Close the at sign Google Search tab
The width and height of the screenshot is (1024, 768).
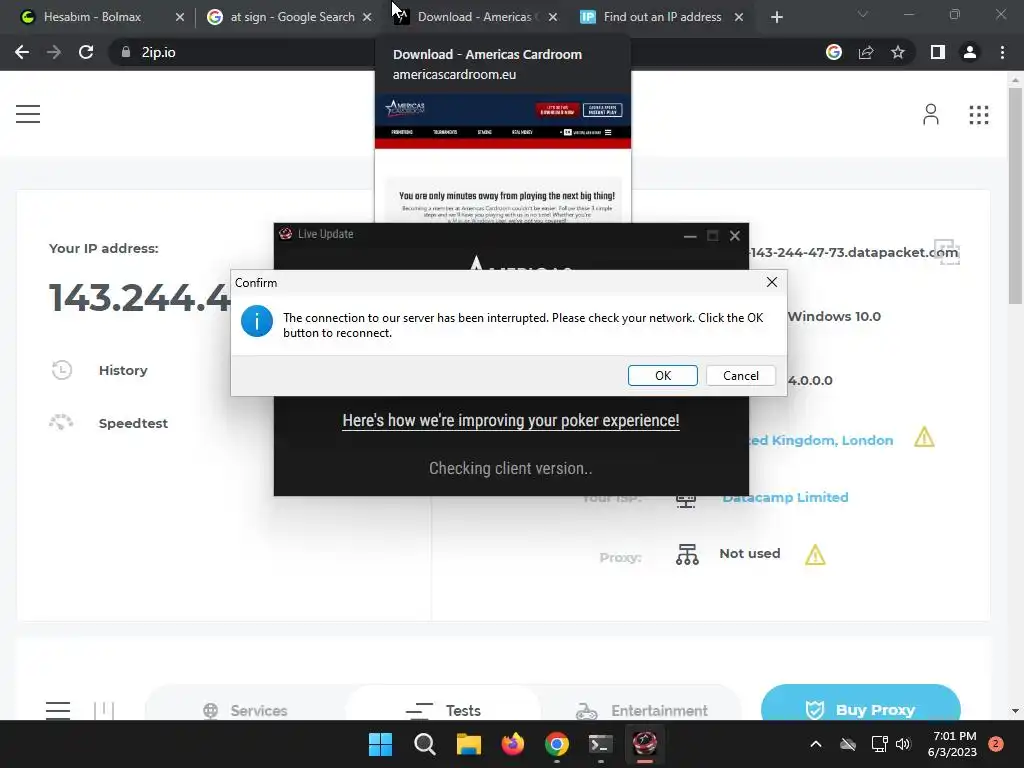[x=367, y=17]
